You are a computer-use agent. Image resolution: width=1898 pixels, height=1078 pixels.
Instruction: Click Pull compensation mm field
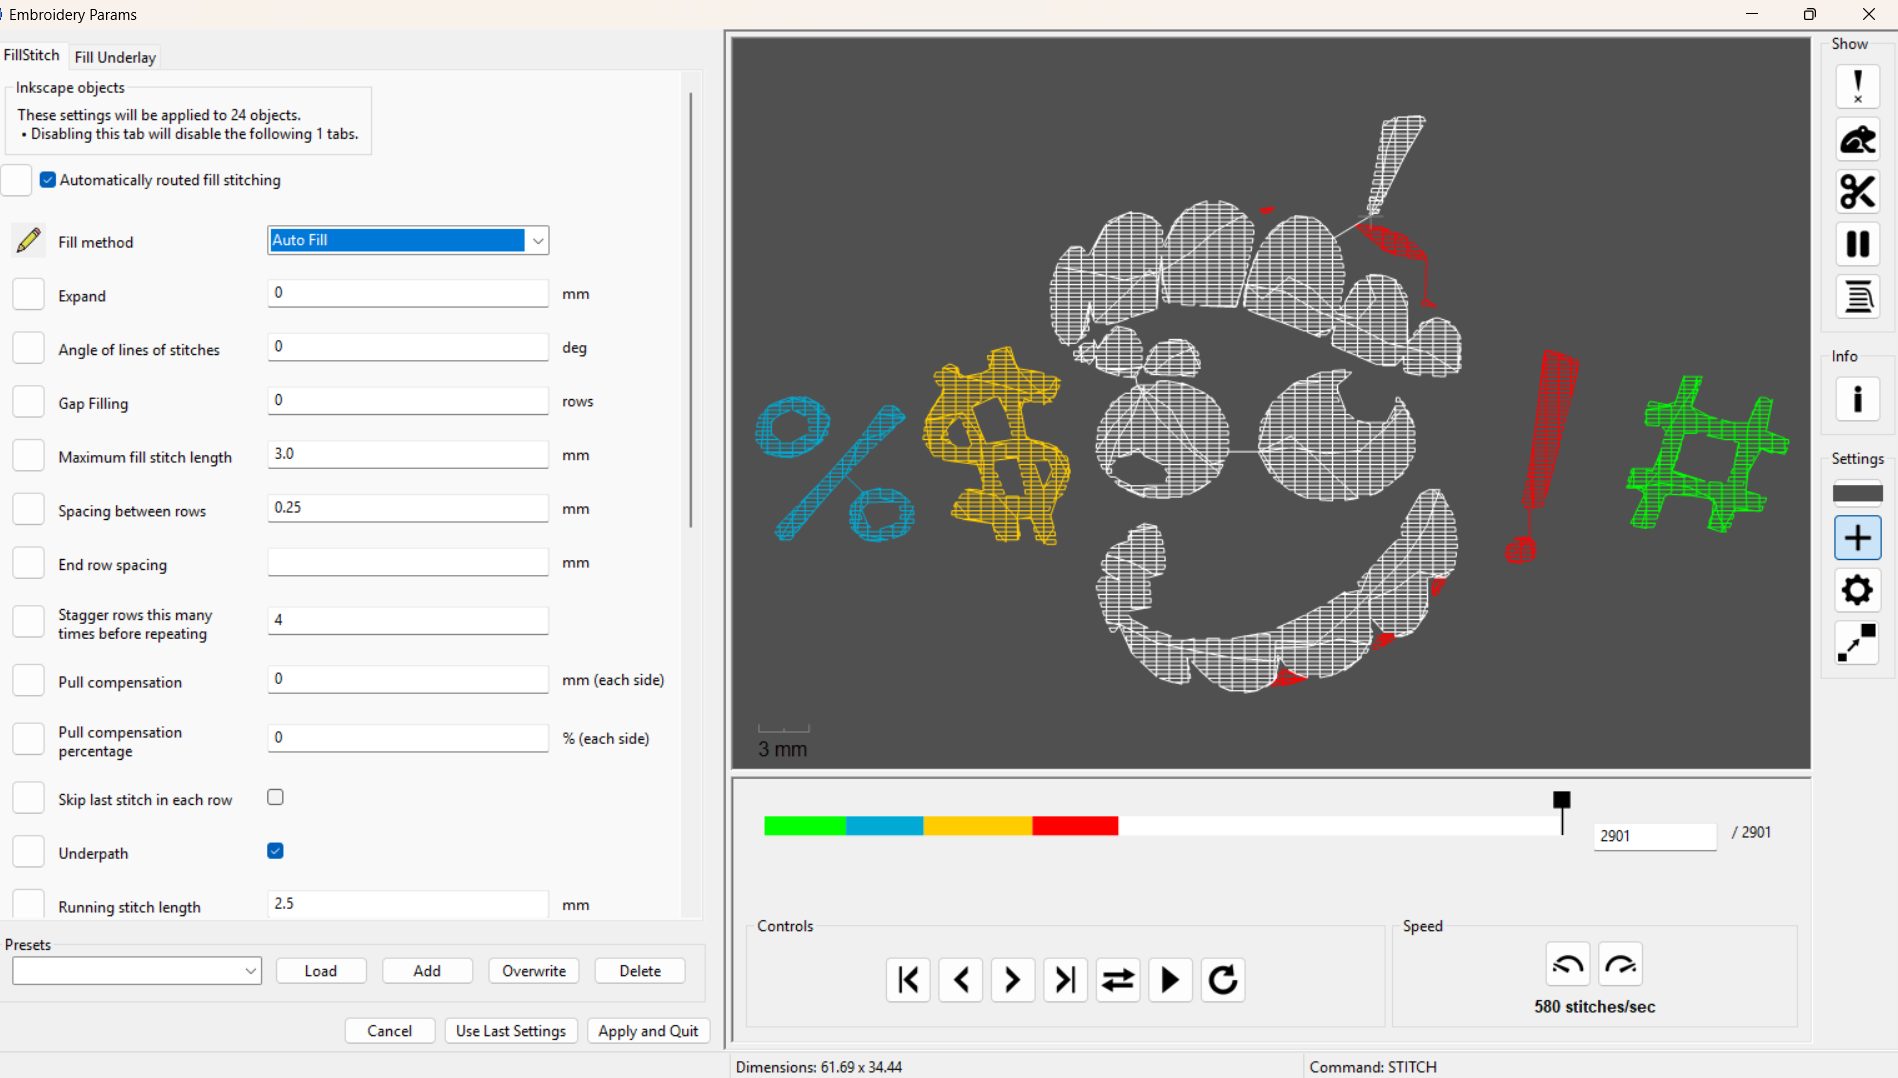(x=408, y=679)
